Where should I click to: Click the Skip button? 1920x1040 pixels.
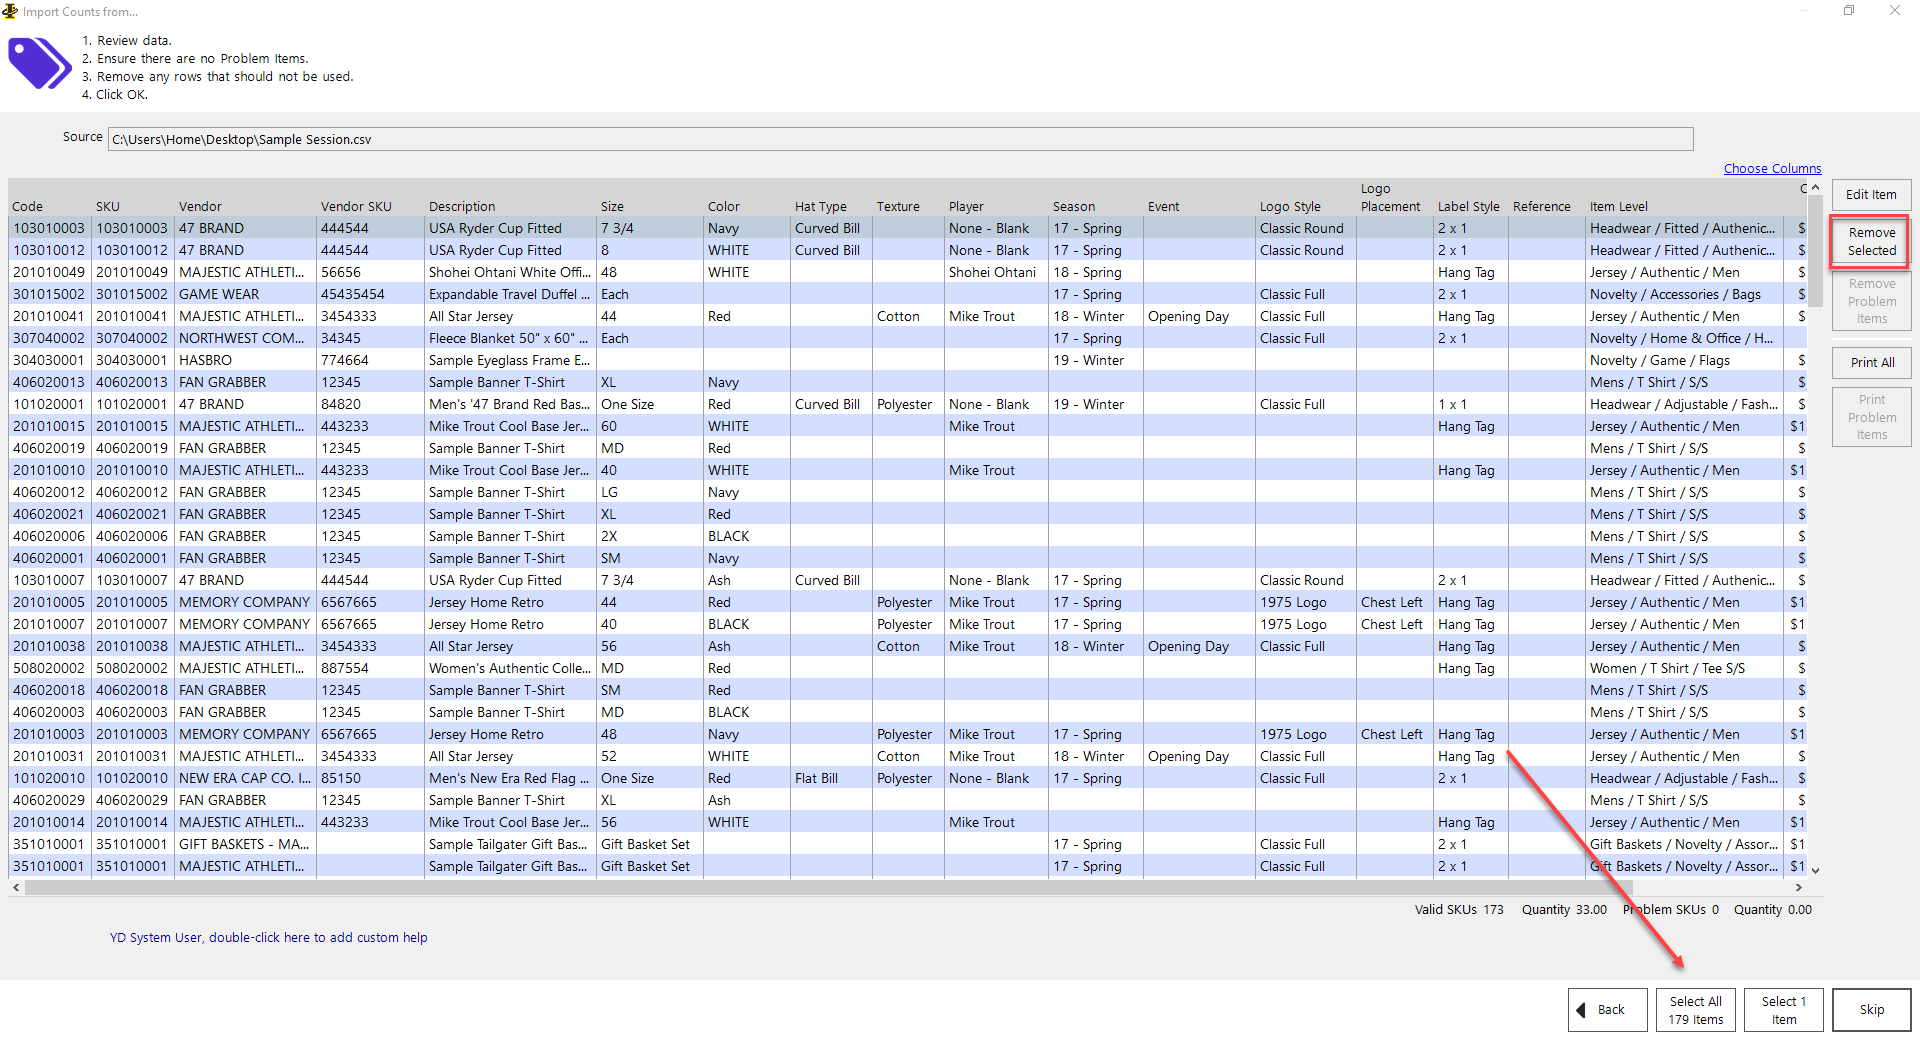[x=1871, y=1010]
